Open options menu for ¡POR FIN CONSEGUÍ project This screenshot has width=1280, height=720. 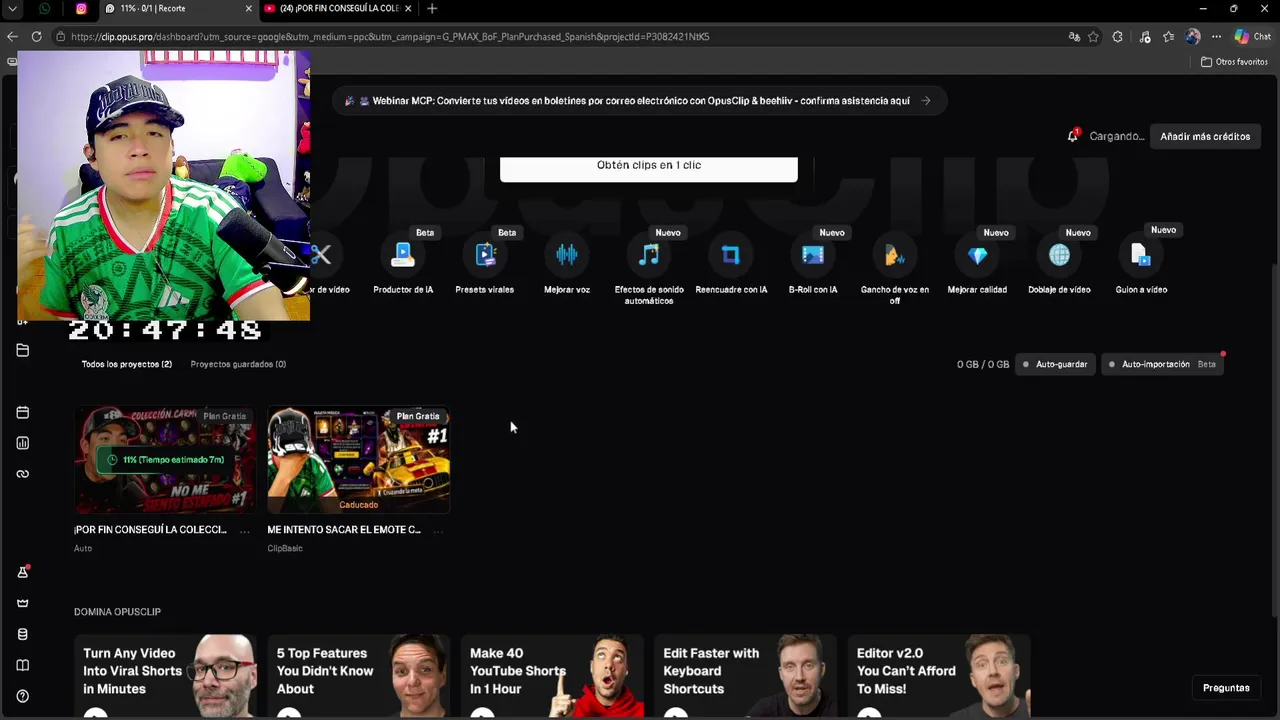pyautogui.click(x=244, y=530)
